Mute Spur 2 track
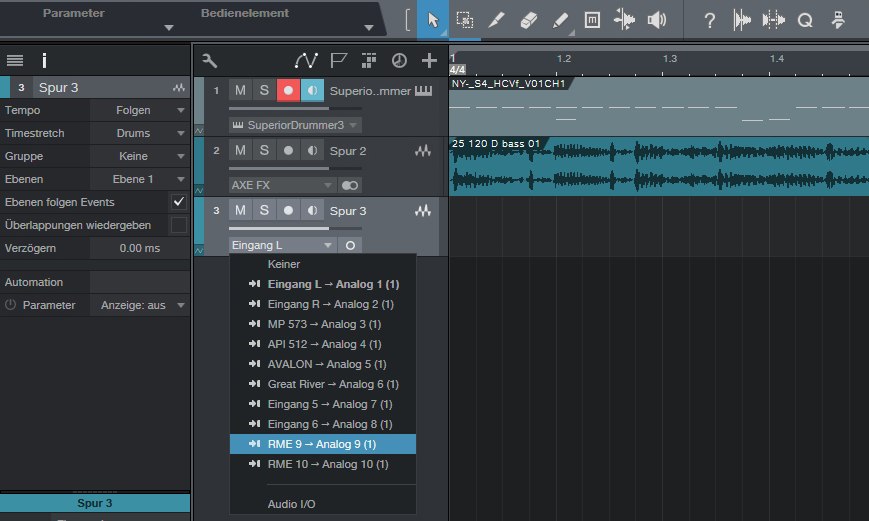 pyautogui.click(x=241, y=150)
